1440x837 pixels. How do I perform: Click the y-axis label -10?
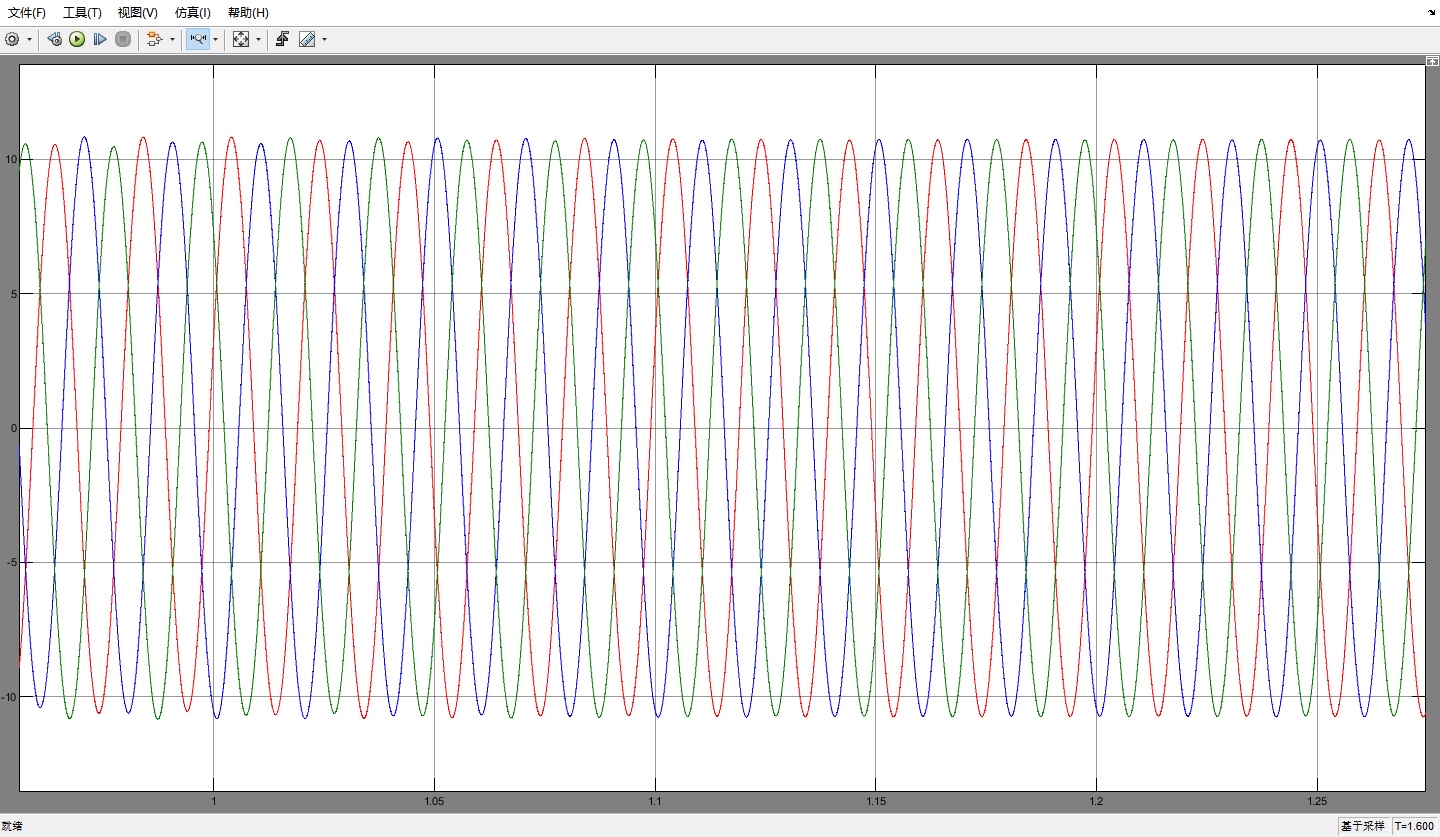(8, 697)
